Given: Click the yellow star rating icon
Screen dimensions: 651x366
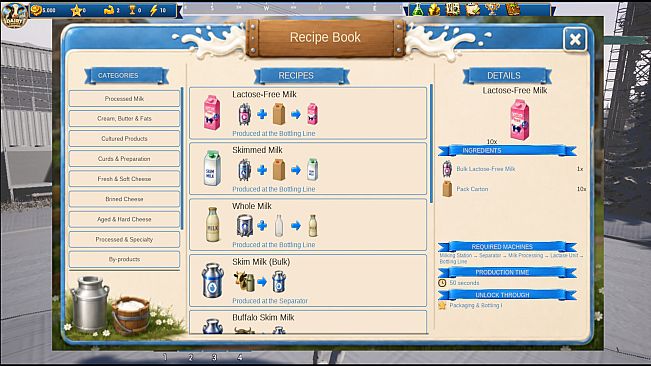Looking at the screenshot, I should [x=76, y=10].
